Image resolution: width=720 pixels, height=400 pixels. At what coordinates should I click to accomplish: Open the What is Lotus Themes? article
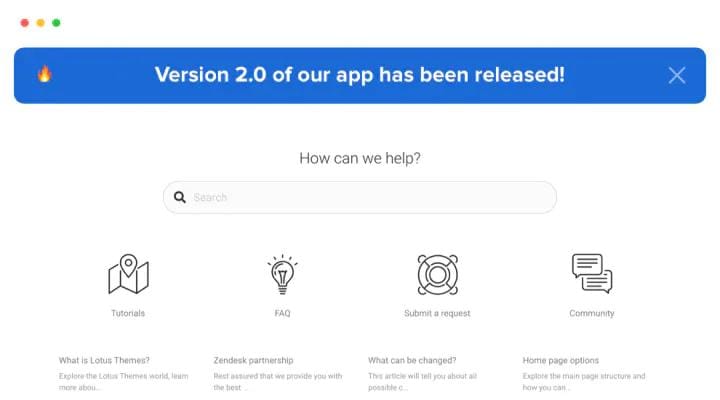point(104,361)
